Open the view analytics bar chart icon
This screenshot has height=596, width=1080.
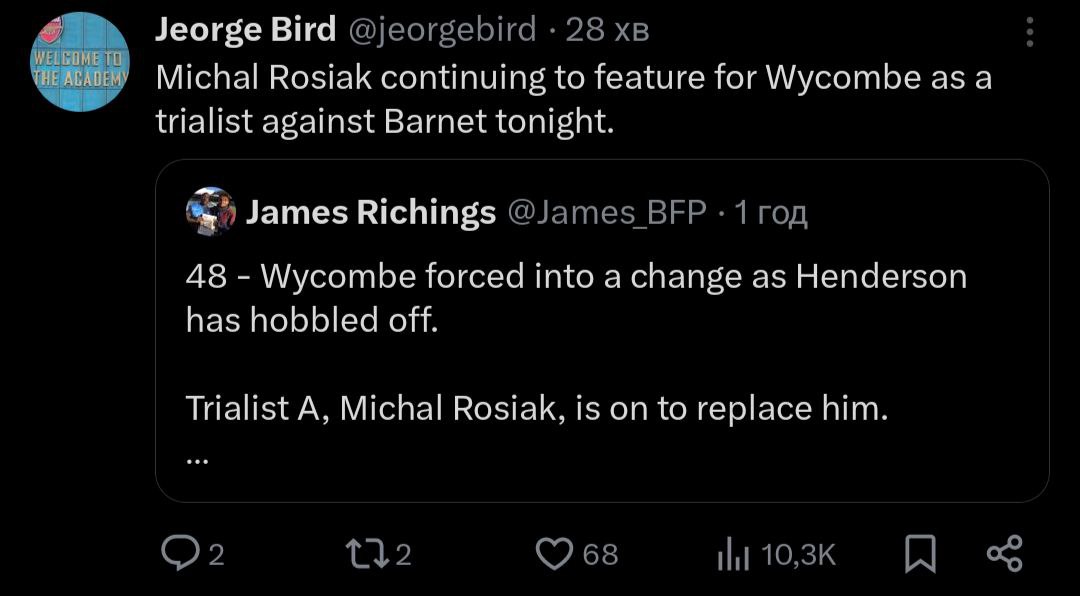pyautogui.click(x=733, y=554)
